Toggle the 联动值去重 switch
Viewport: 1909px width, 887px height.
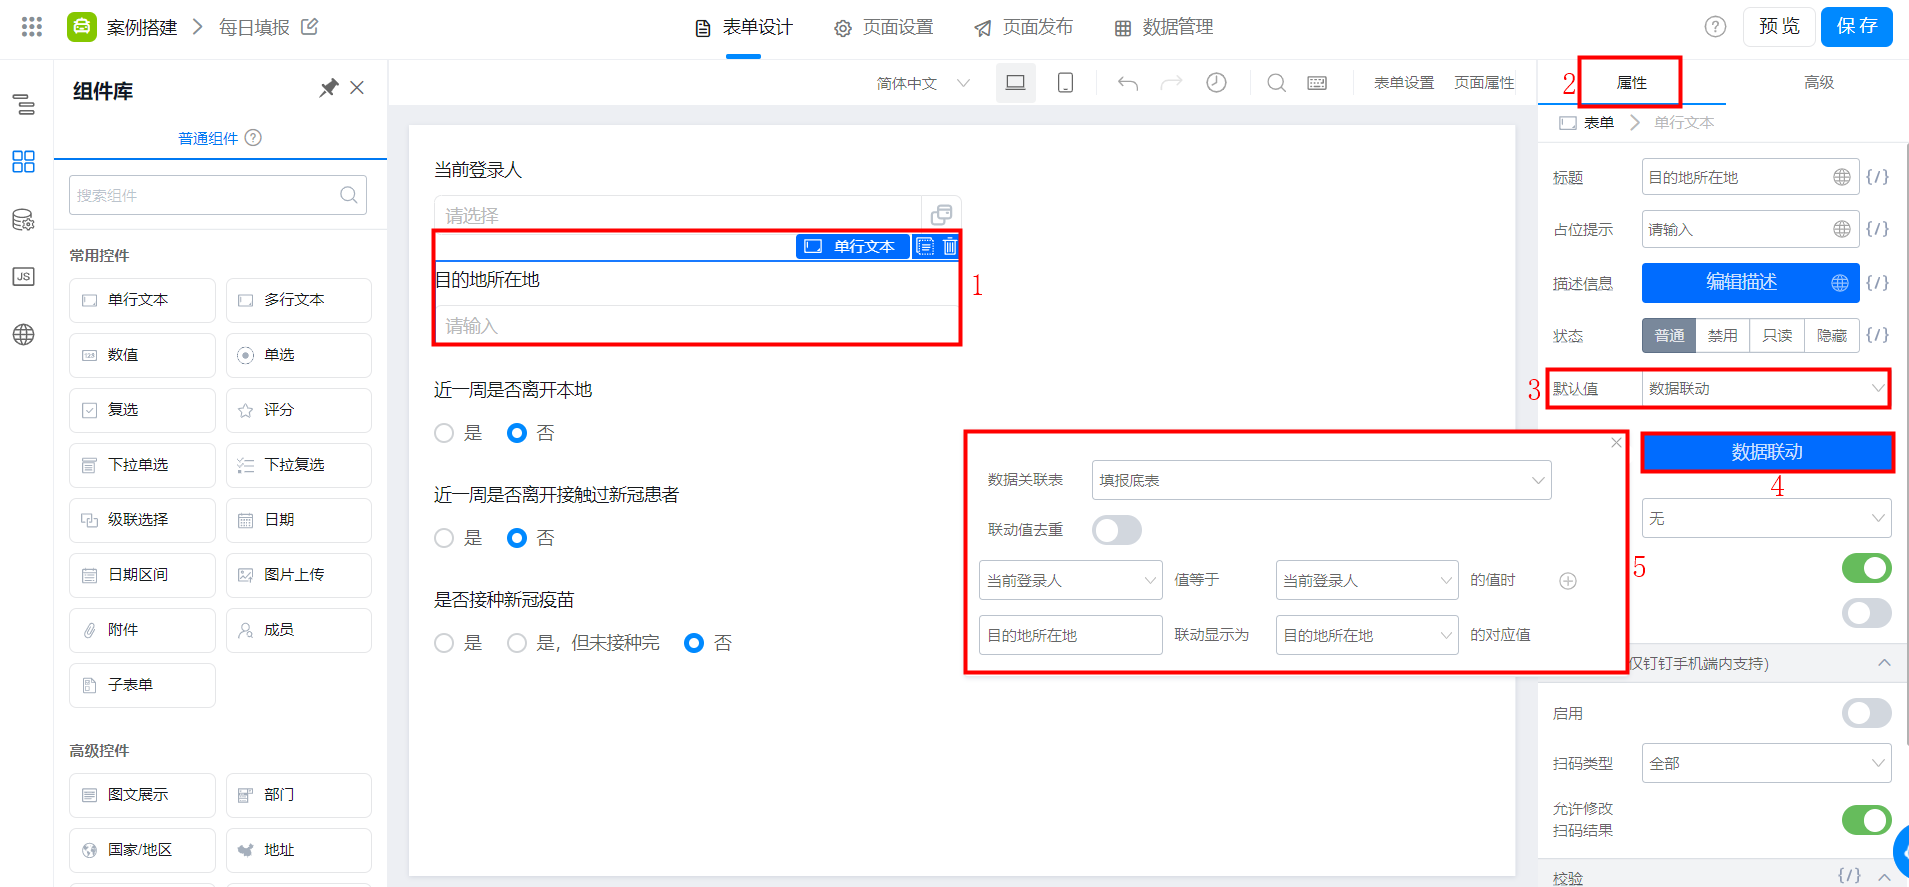coord(1116,530)
